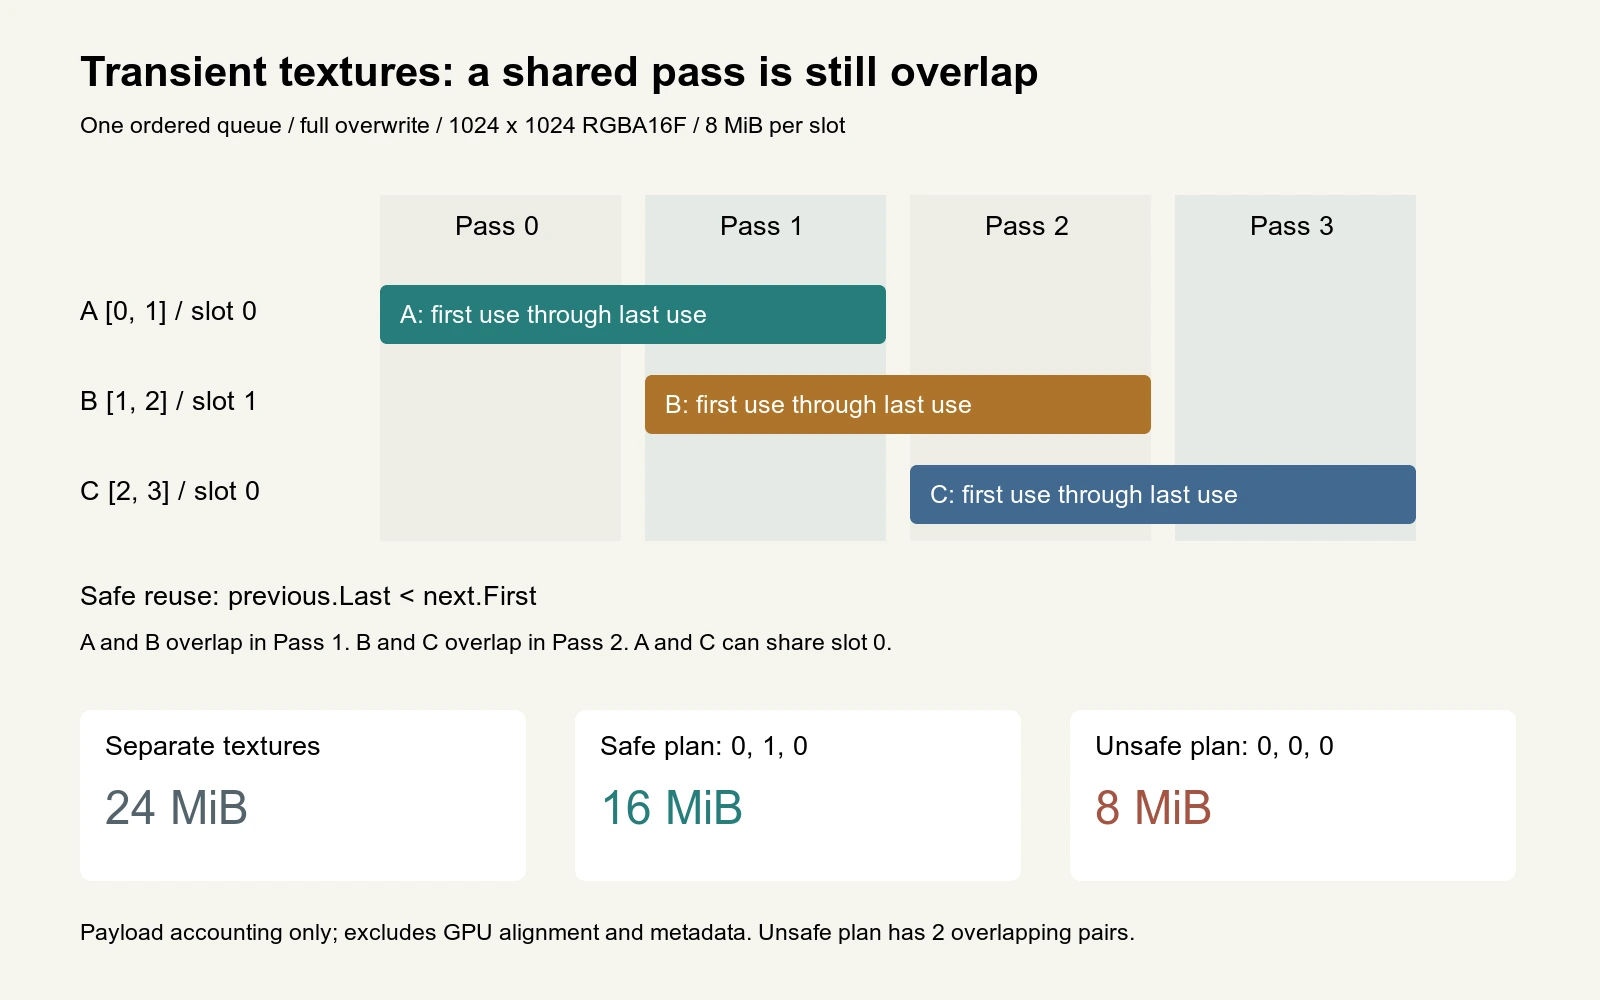Image resolution: width=1600 pixels, height=1000 pixels.
Task: Select the Safe reuse rule text
Action: pyautogui.click(x=308, y=596)
